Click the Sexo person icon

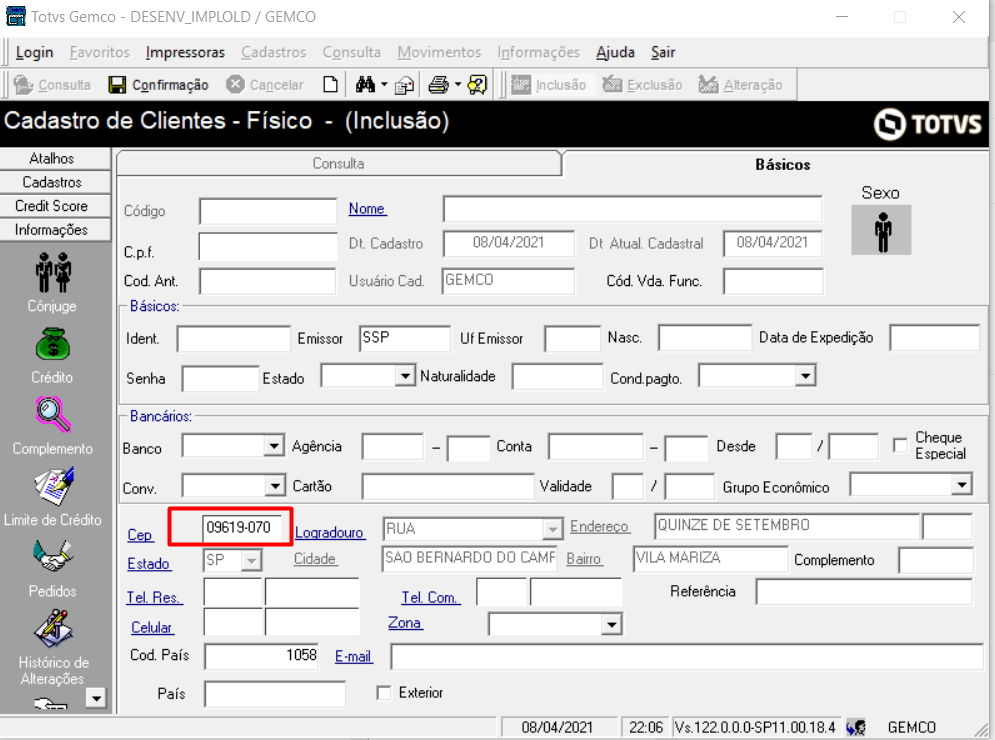881,230
